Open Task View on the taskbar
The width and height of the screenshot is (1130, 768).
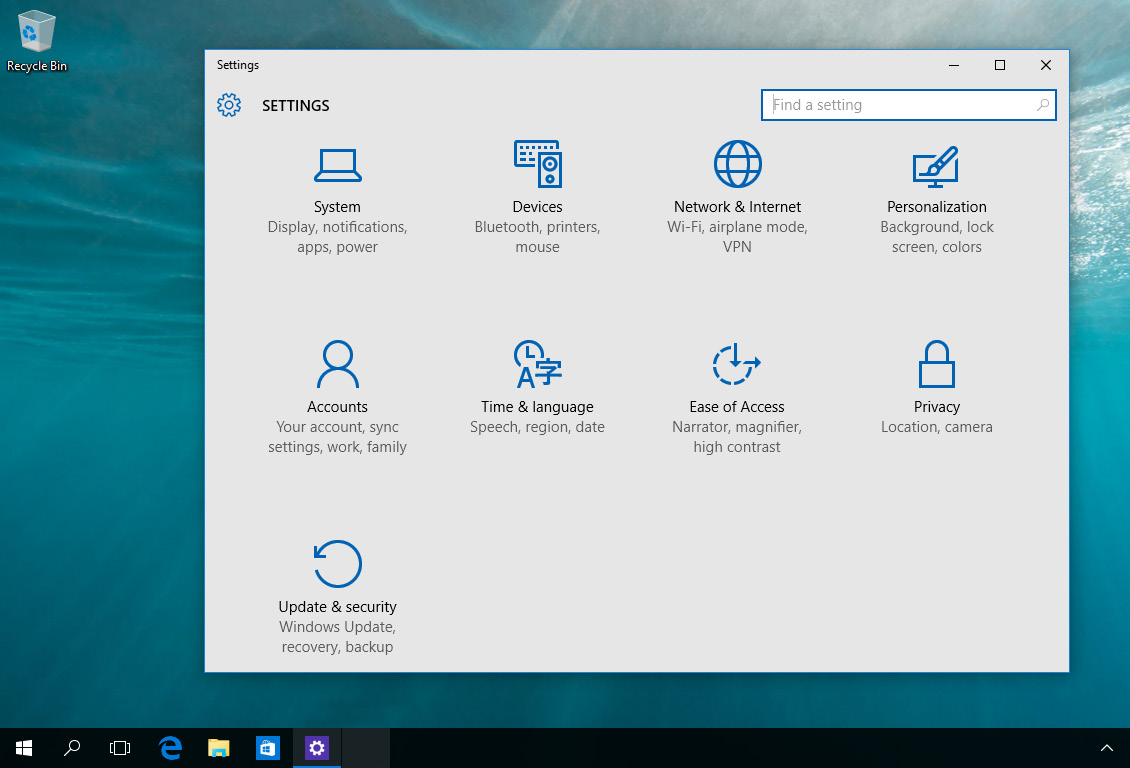pos(120,749)
